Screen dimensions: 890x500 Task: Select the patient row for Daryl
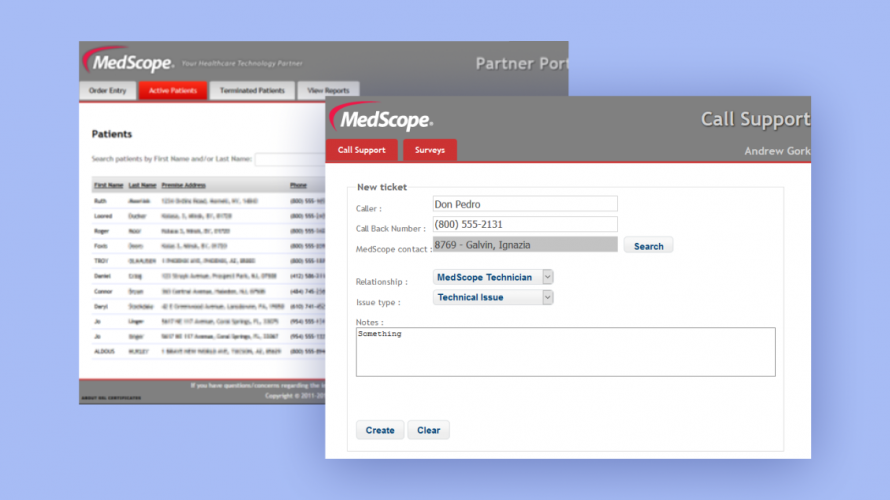tap(208, 306)
